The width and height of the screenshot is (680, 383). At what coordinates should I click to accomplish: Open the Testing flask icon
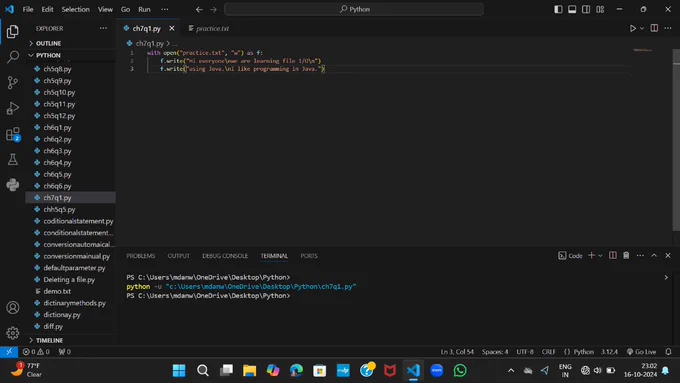(x=13, y=160)
